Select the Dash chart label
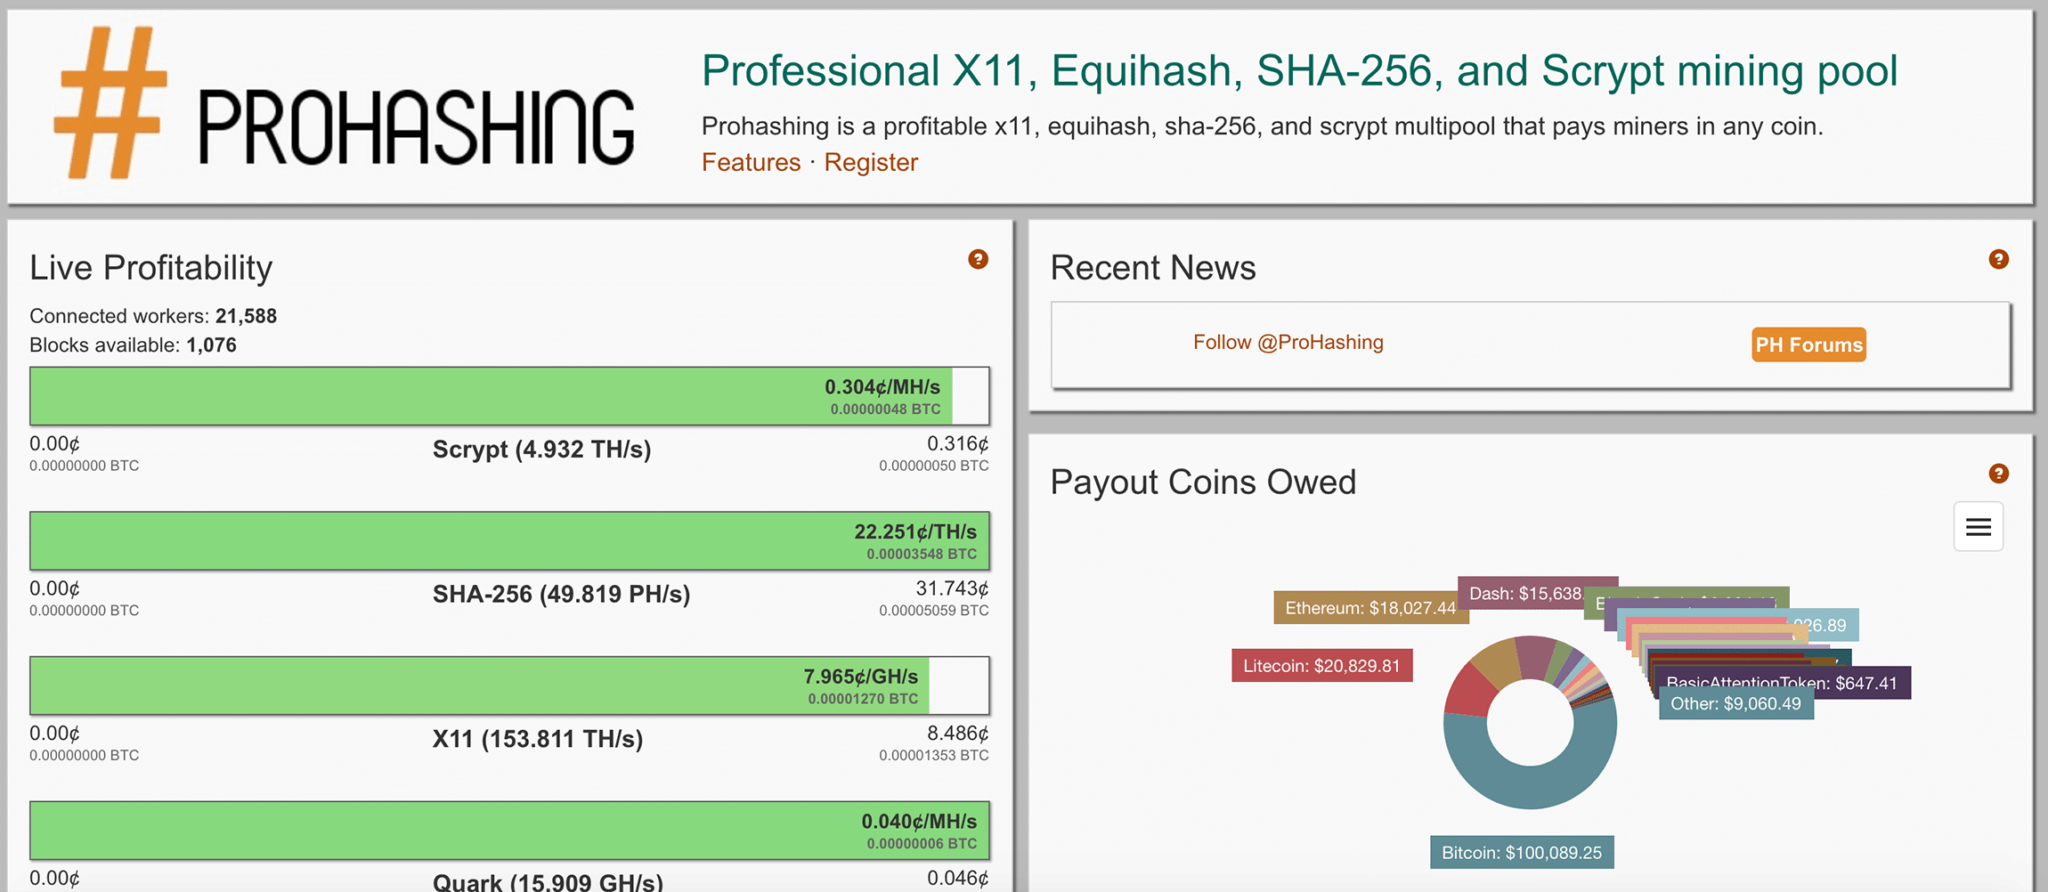This screenshot has height=892, width=2048. 1525,593
